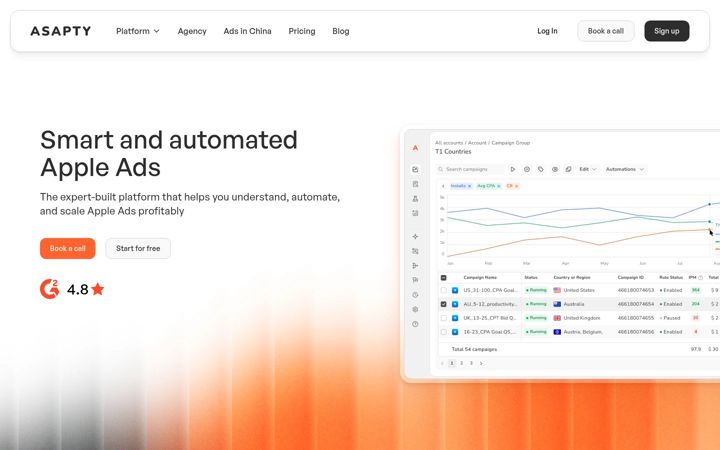Click the T1 Countries title

[x=453, y=152]
